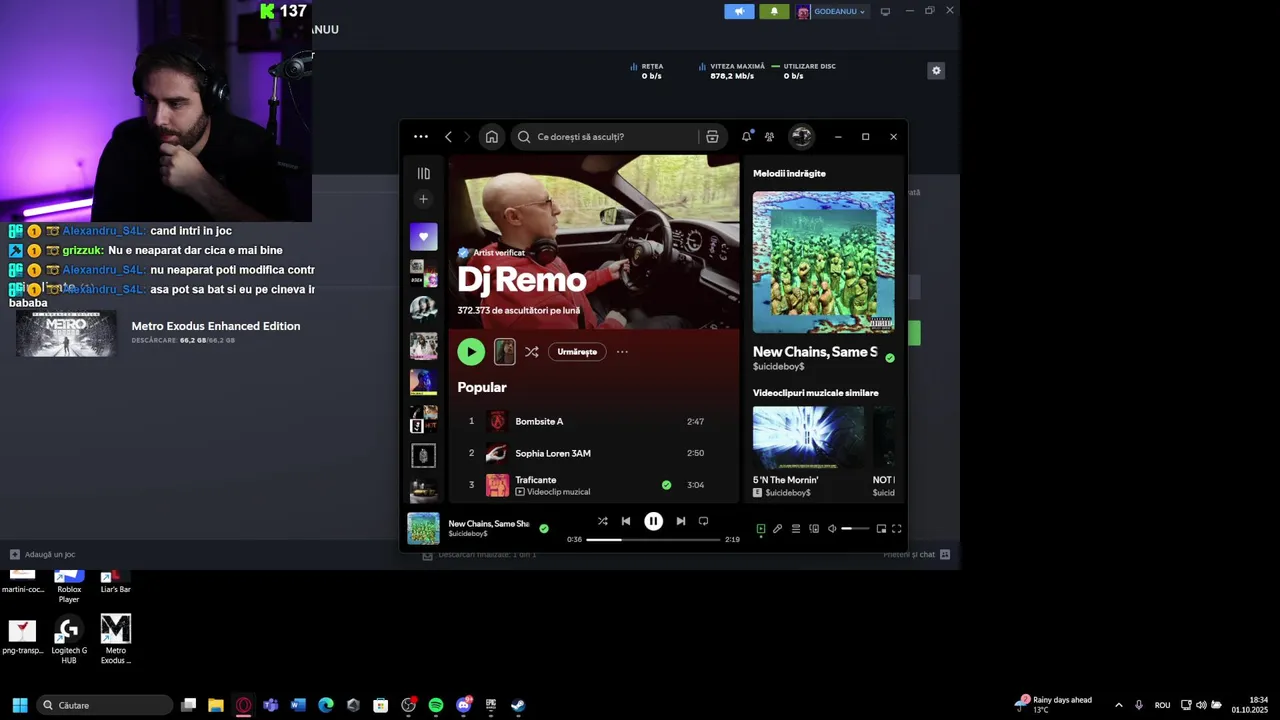Toggle shuffle in the player controls

(602, 521)
